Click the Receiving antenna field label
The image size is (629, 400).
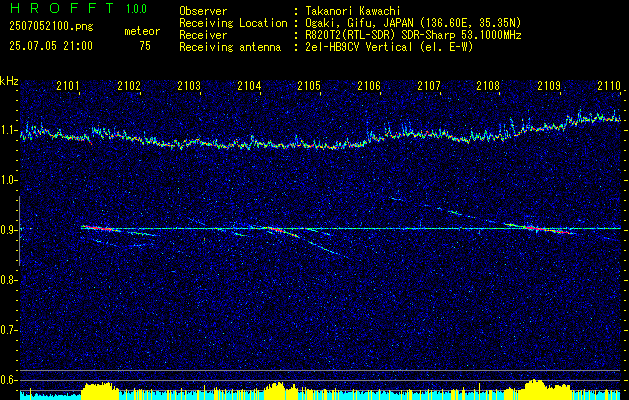230,47
